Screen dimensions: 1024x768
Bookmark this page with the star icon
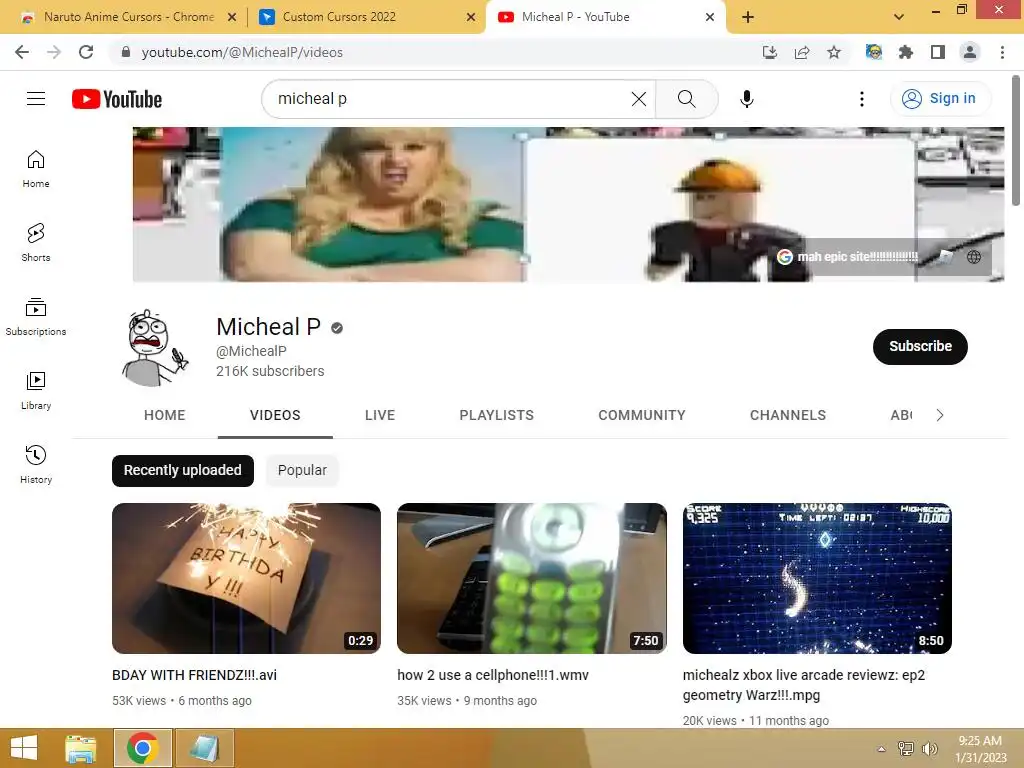834,52
